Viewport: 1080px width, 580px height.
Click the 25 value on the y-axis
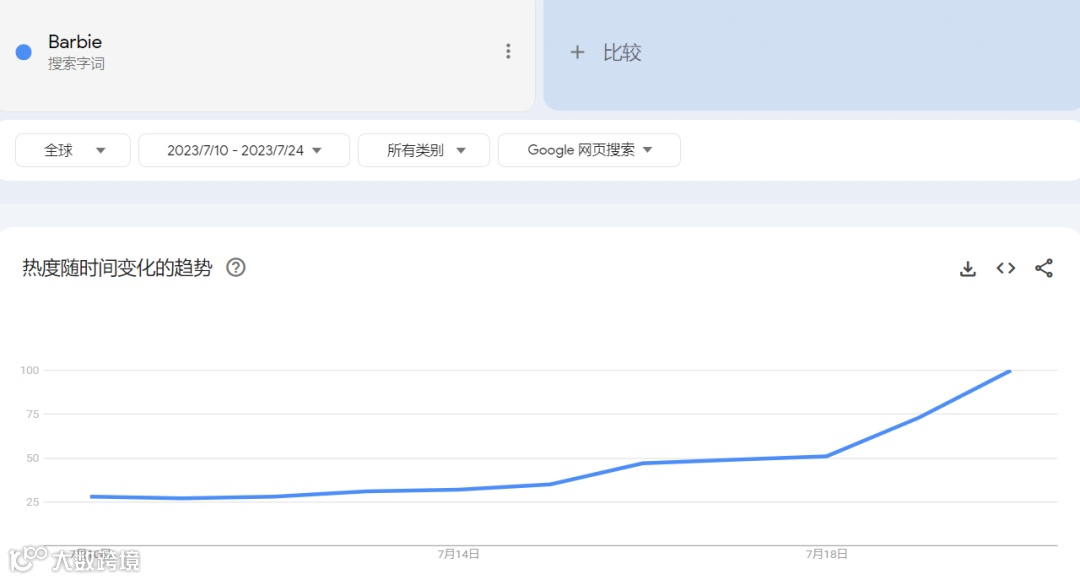[x=32, y=502]
